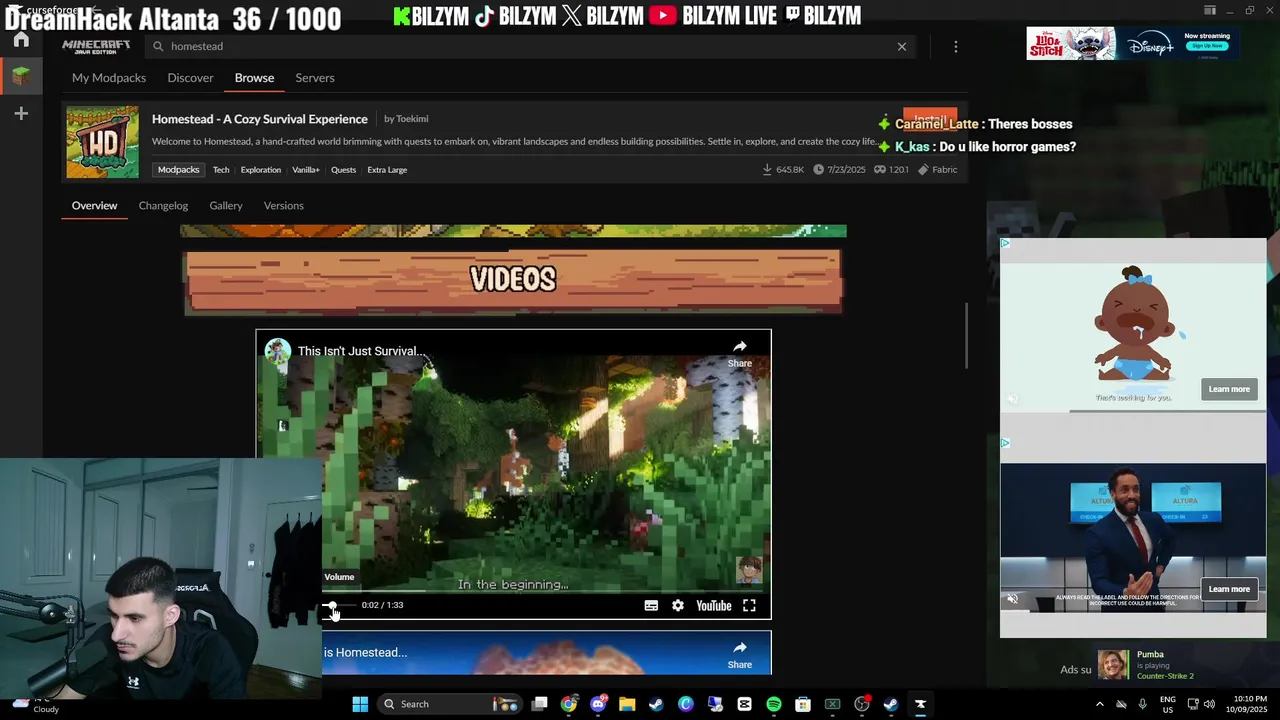Open the Overview tab

click(94, 206)
